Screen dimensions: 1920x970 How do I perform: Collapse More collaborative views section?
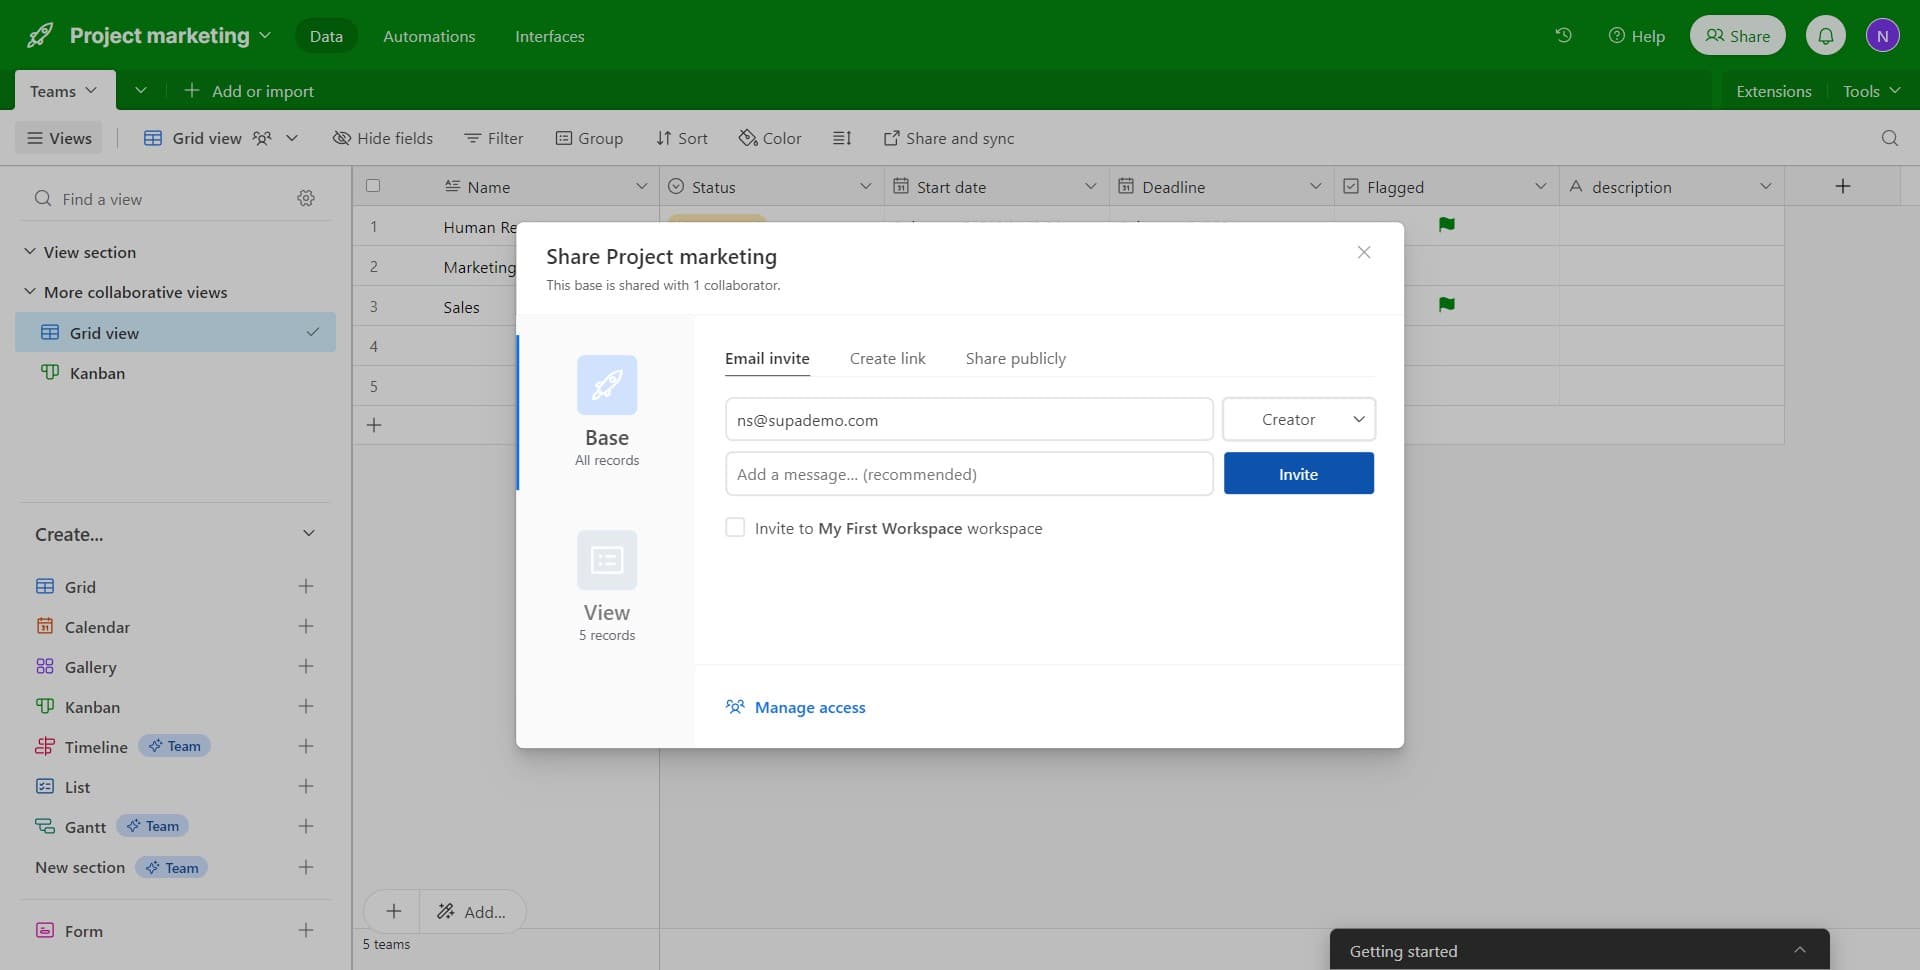(30, 292)
